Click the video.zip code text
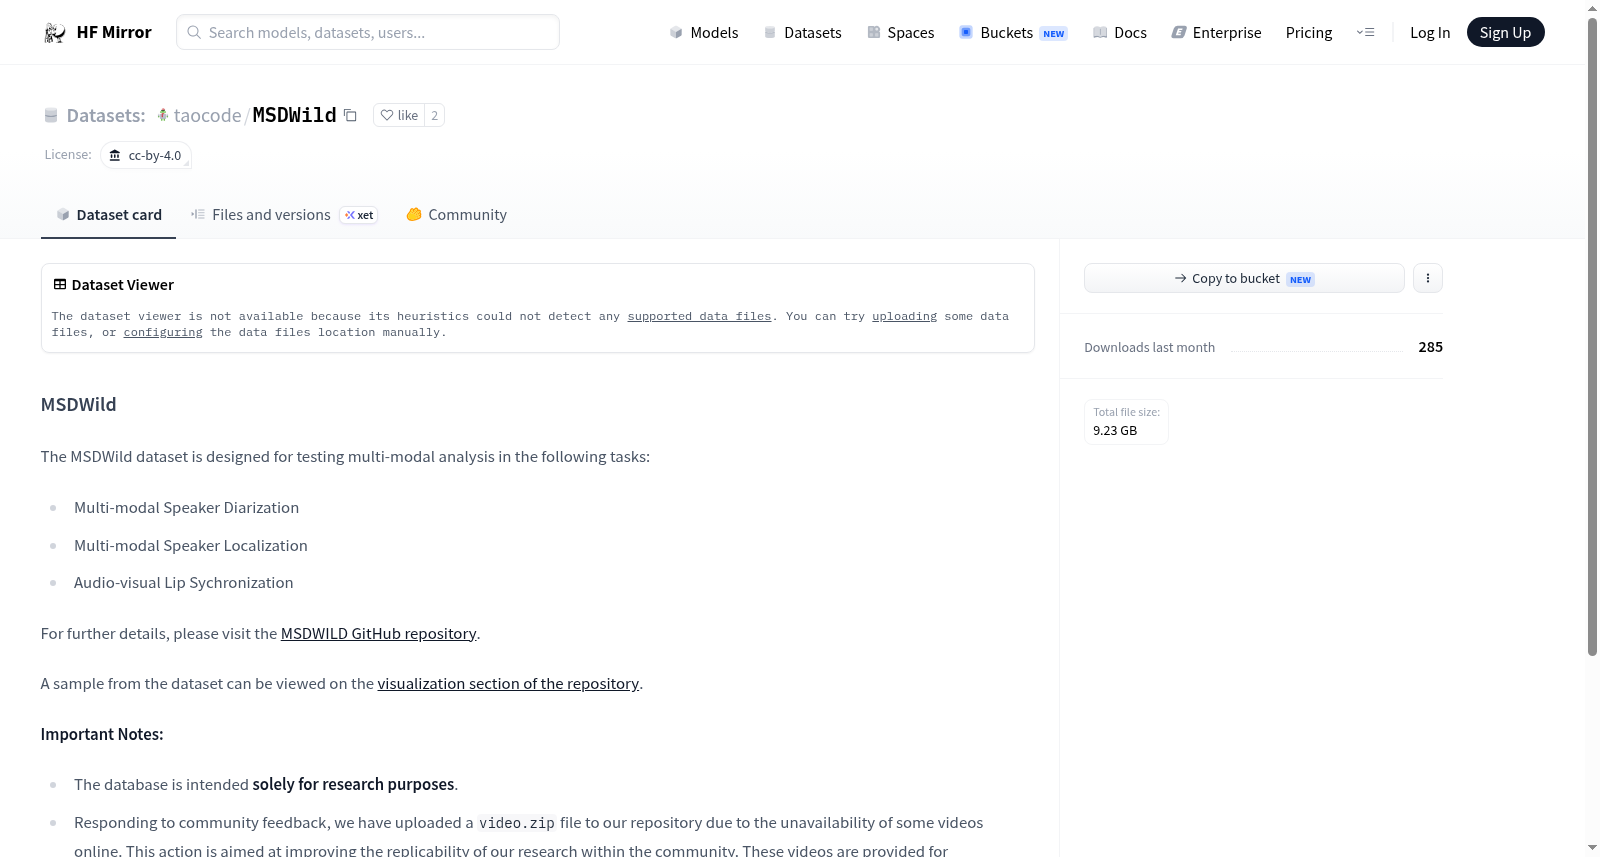 point(517,823)
